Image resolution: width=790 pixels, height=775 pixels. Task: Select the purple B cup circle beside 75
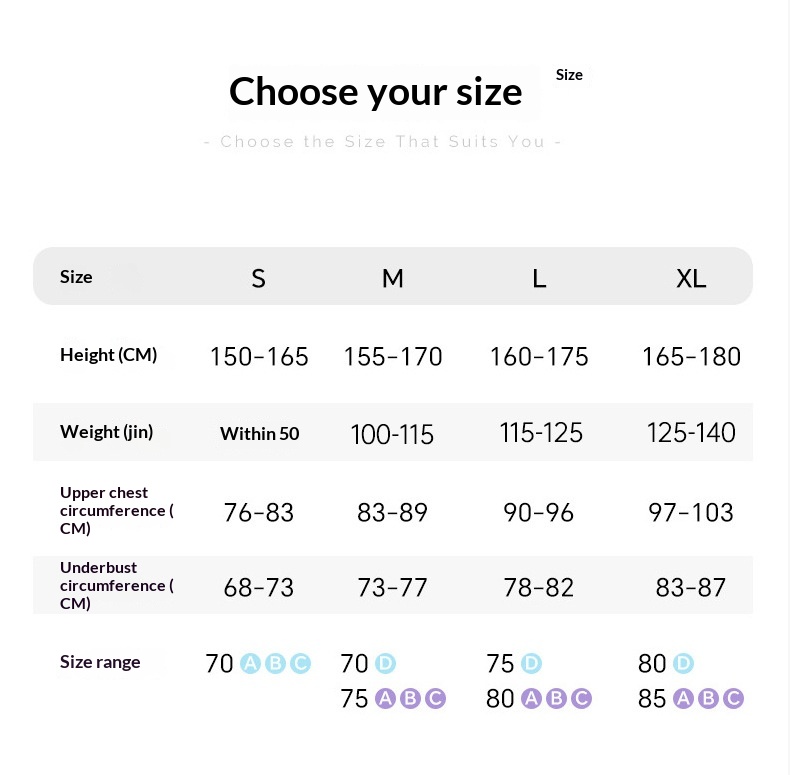(x=410, y=698)
